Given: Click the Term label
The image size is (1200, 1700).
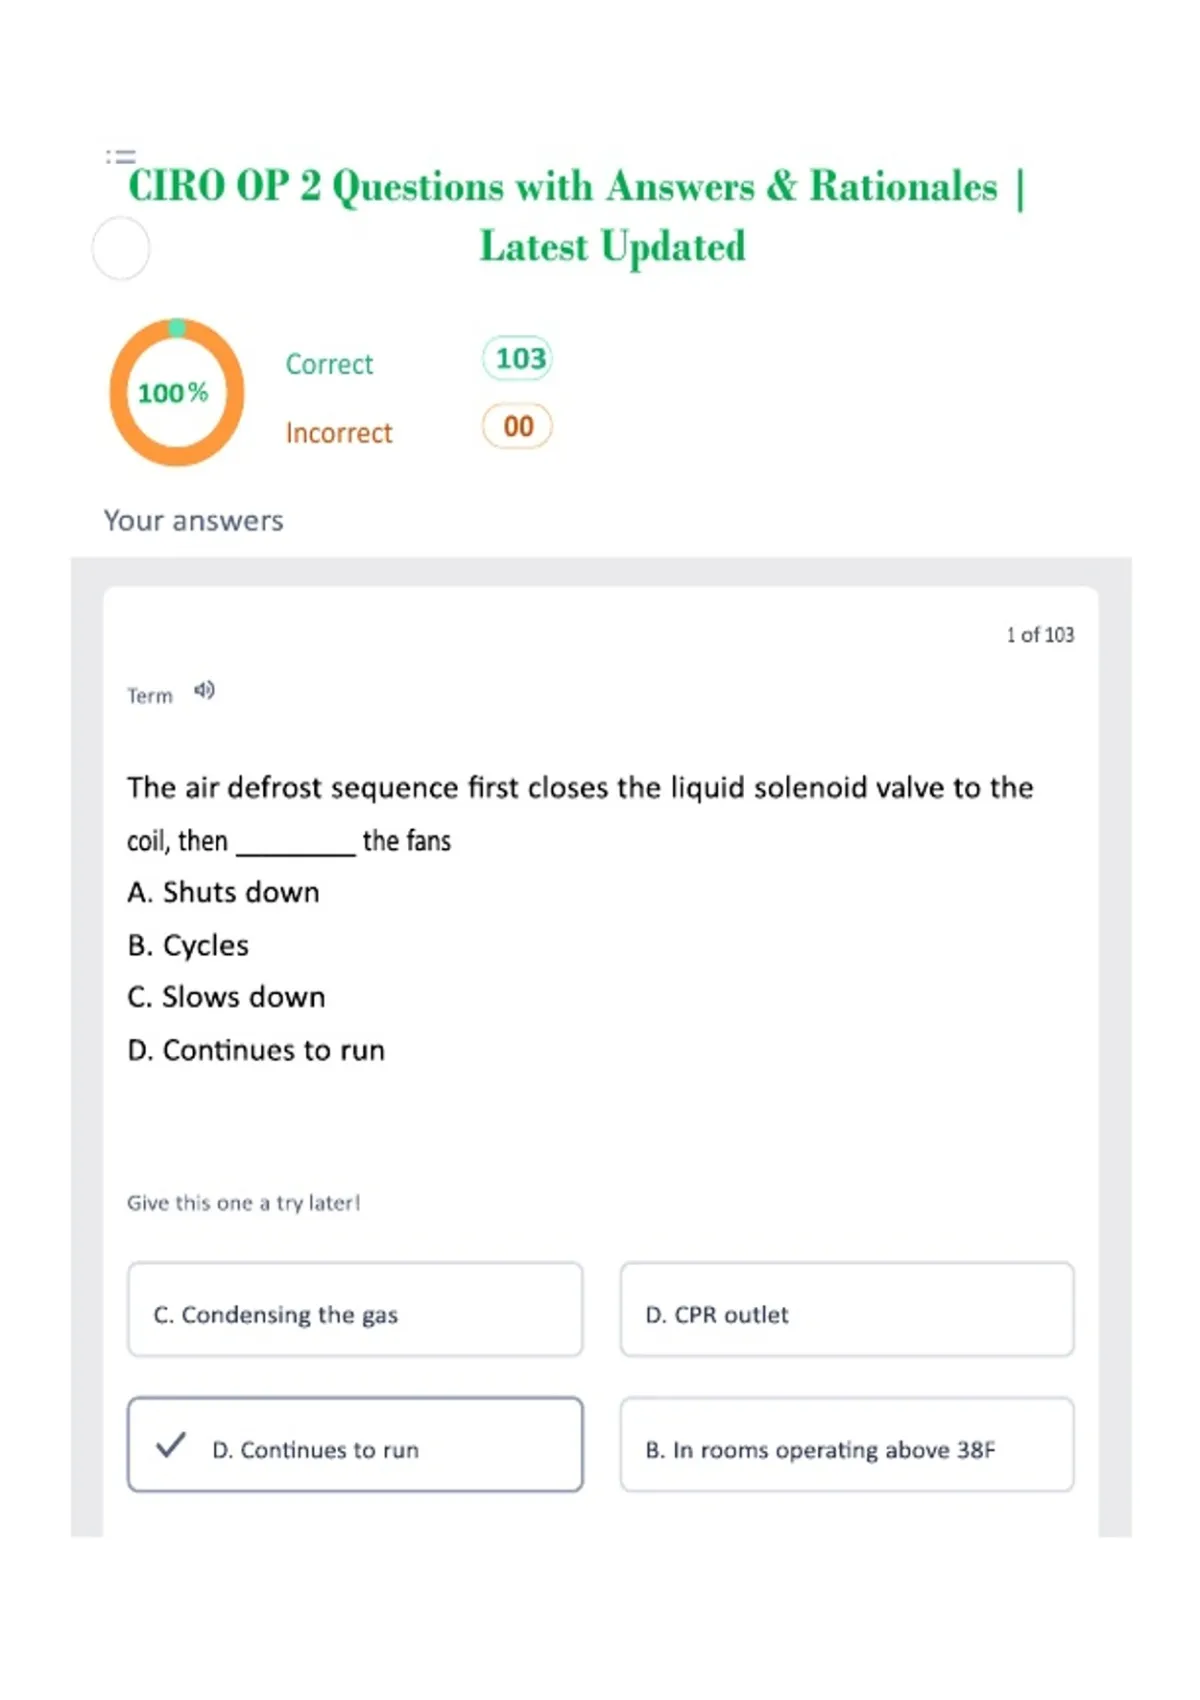Looking at the screenshot, I should pos(150,696).
